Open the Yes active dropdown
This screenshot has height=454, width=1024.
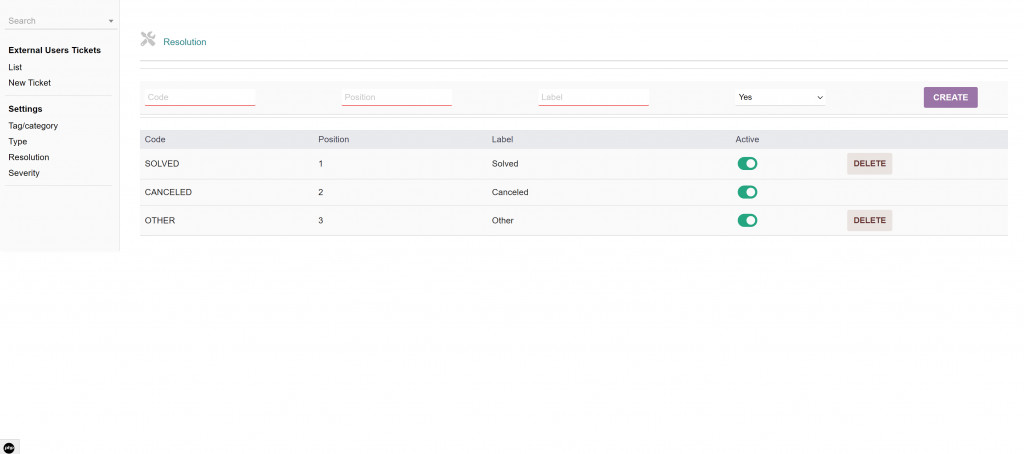tap(780, 97)
